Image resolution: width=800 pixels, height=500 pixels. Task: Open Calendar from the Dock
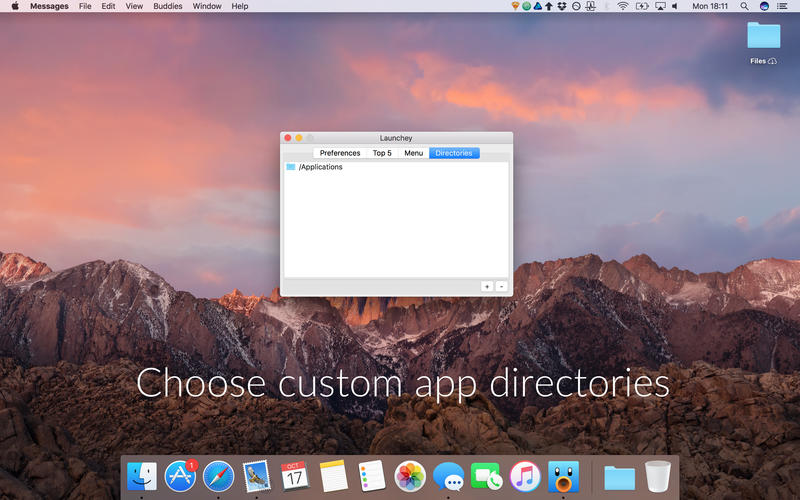pos(295,476)
